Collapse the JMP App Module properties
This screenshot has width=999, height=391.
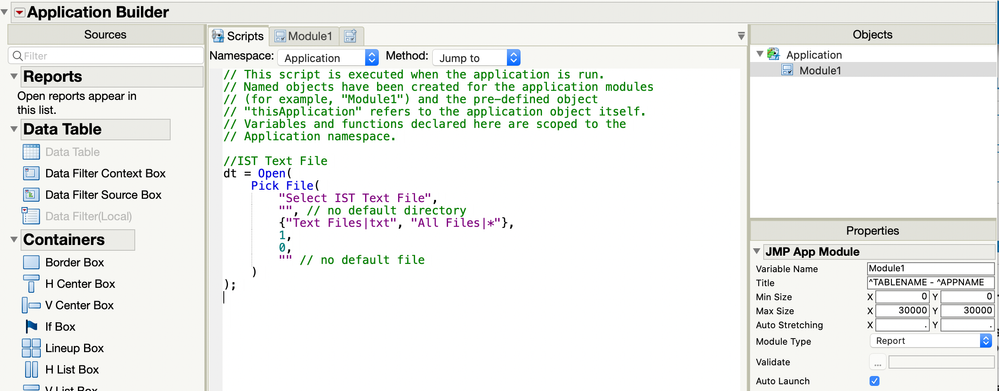pos(757,252)
